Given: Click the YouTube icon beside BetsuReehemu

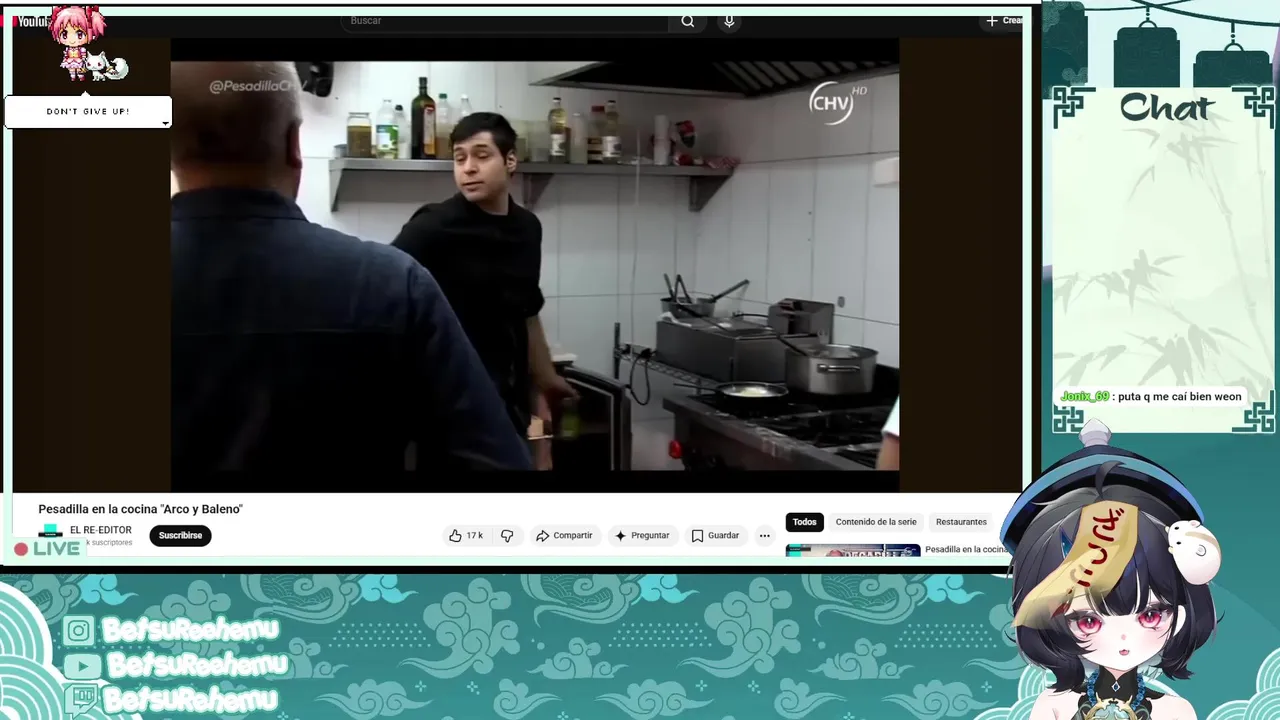Looking at the screenshot, I should 82,666.
